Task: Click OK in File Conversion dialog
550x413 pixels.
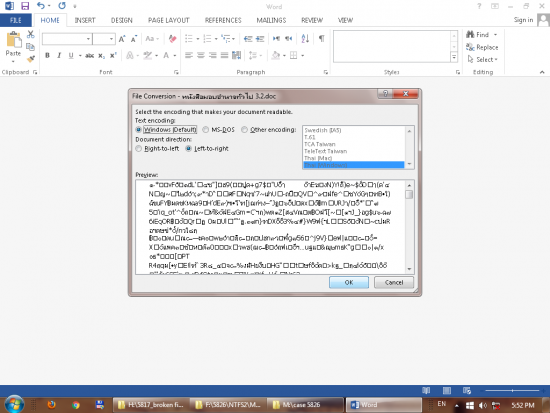Action: coord(349,282)
